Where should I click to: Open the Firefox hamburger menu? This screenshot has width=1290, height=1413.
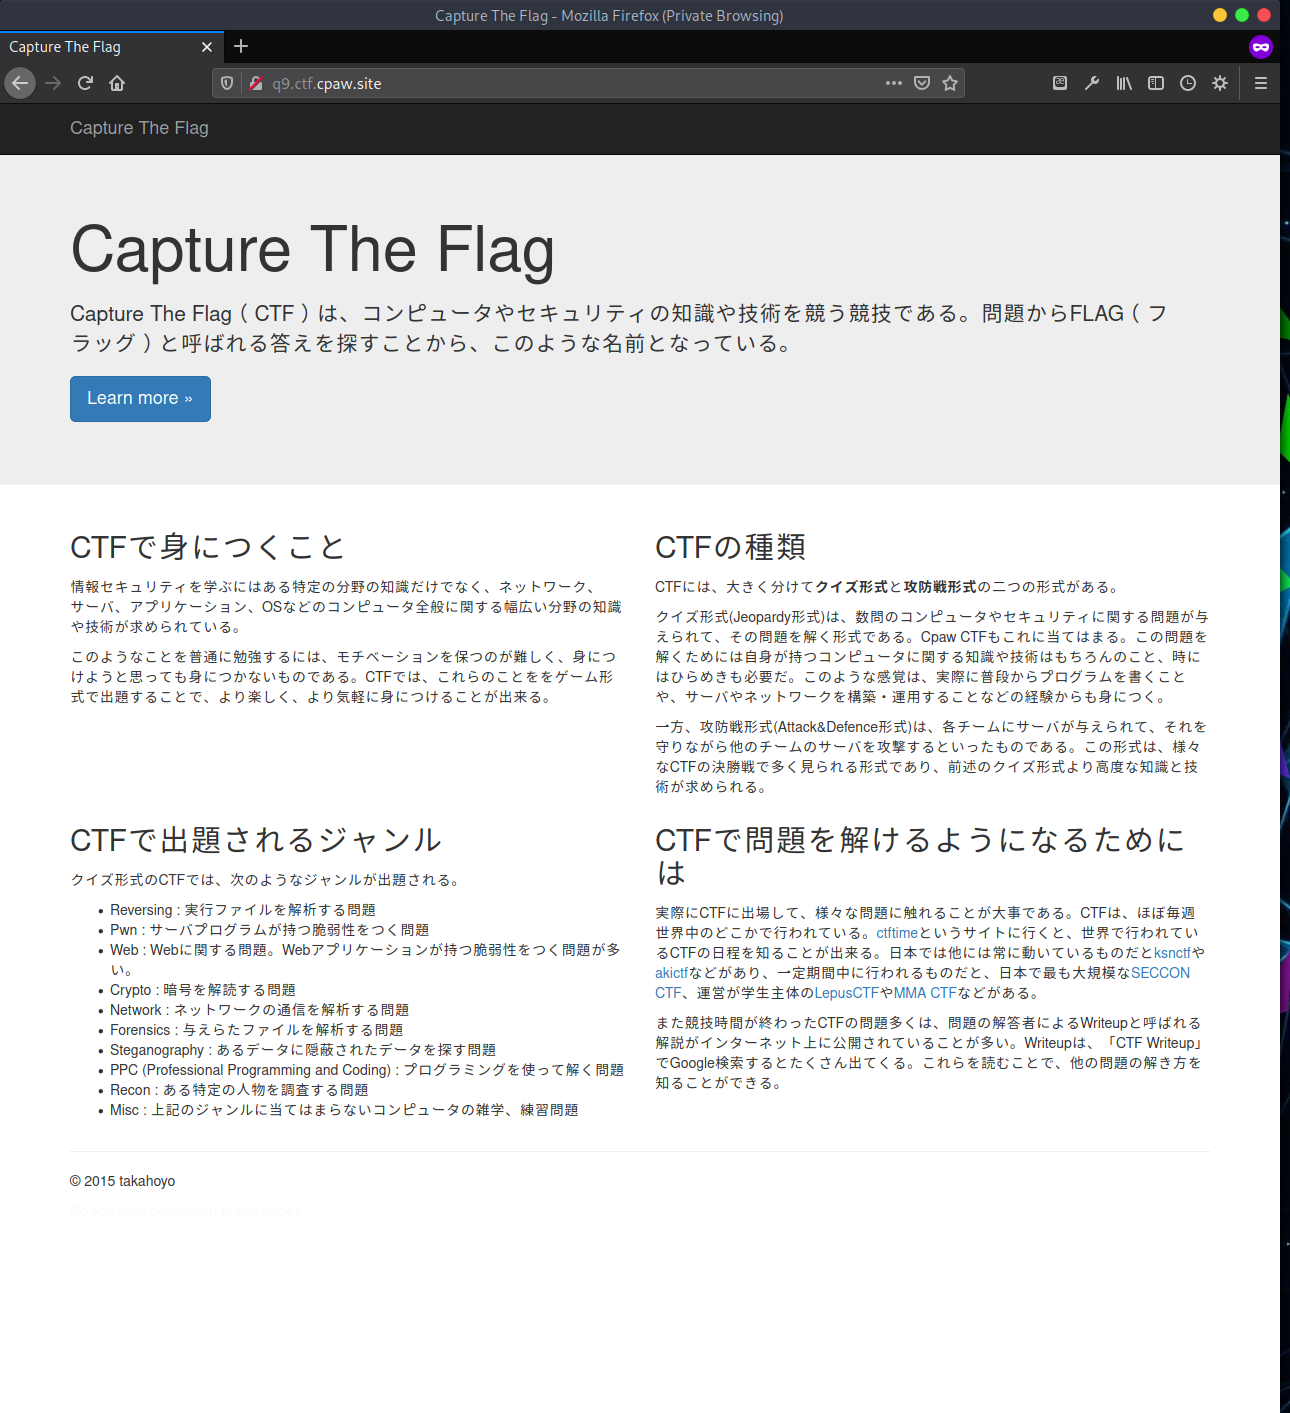[1261, 83]
